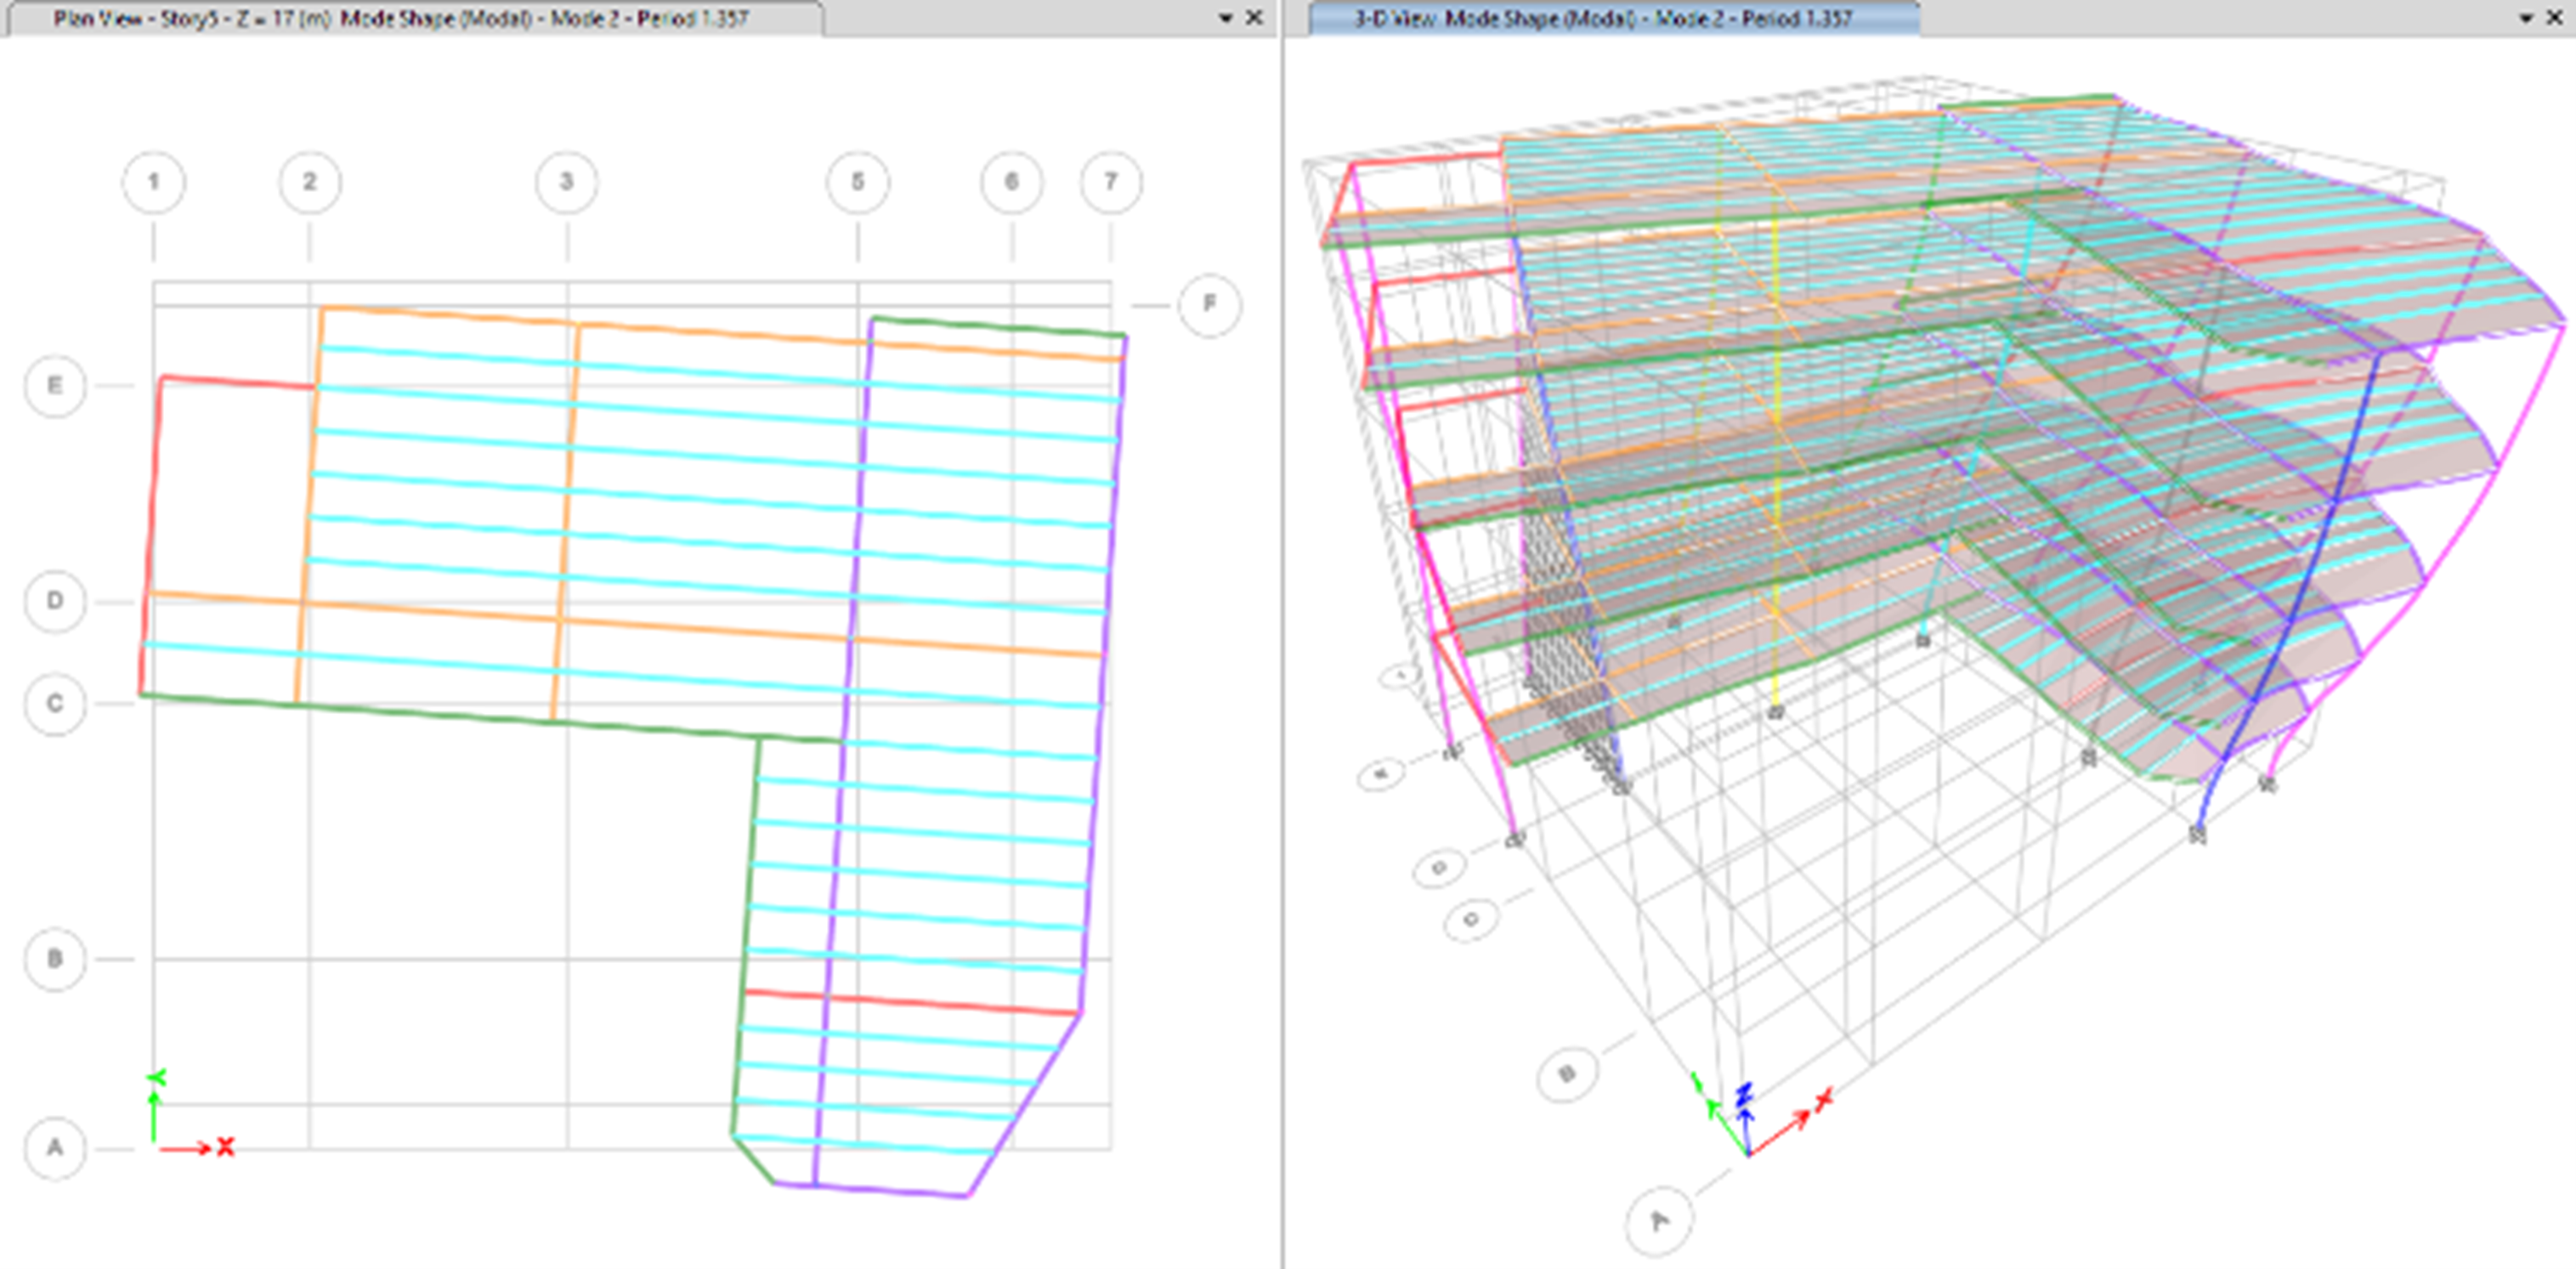
Task: Click grid bubble C on left side
Action: pos(55,704)
